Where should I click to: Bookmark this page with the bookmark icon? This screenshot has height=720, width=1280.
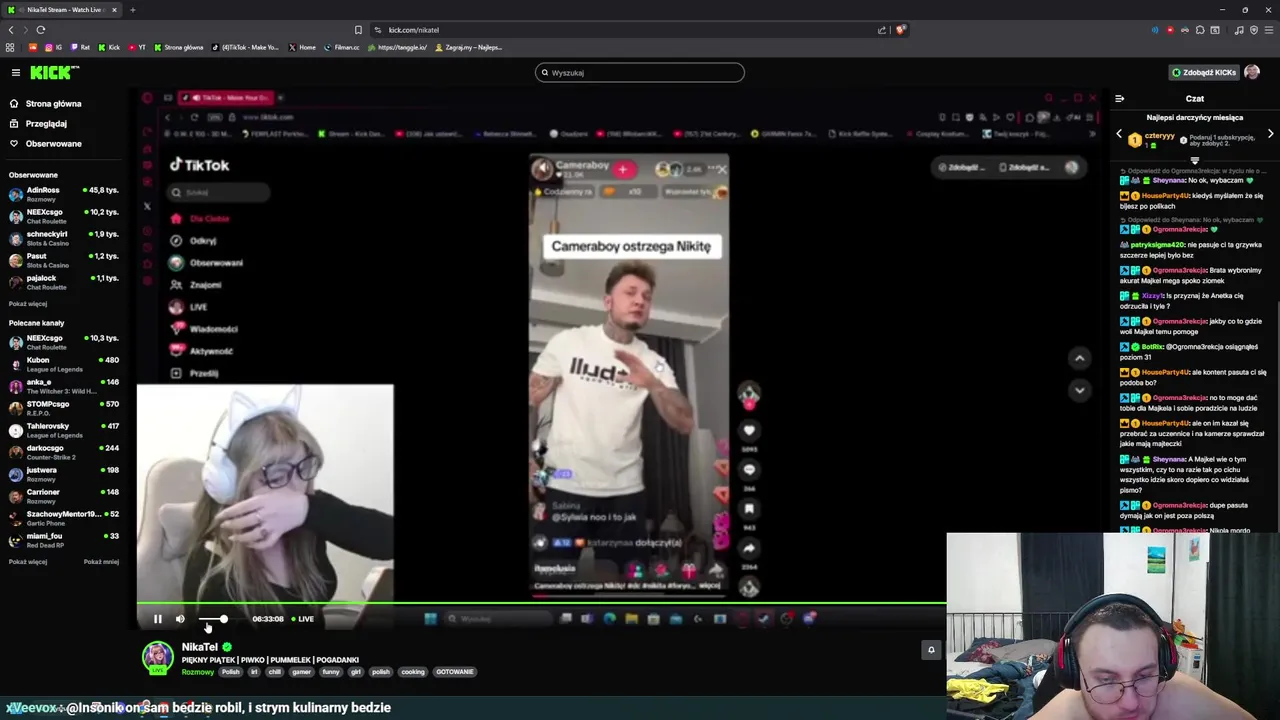[x=358, y=30]
